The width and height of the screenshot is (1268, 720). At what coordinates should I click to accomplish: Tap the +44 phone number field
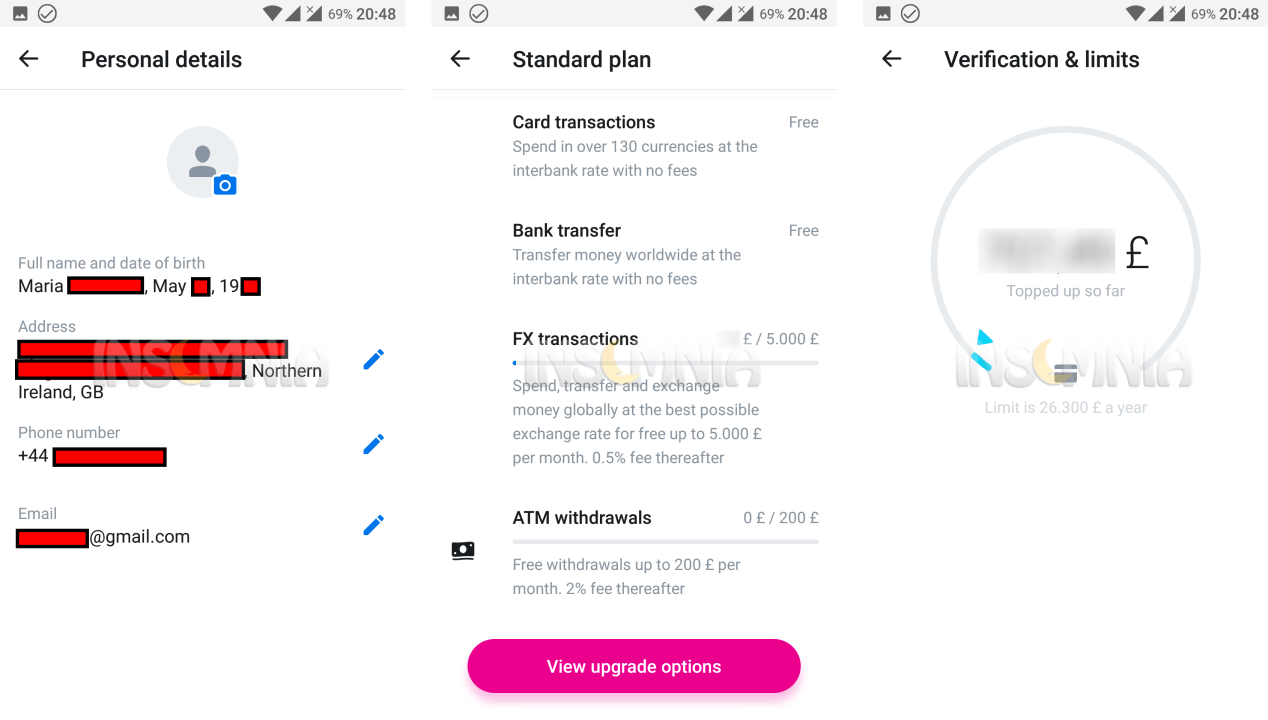coord(92,457)
